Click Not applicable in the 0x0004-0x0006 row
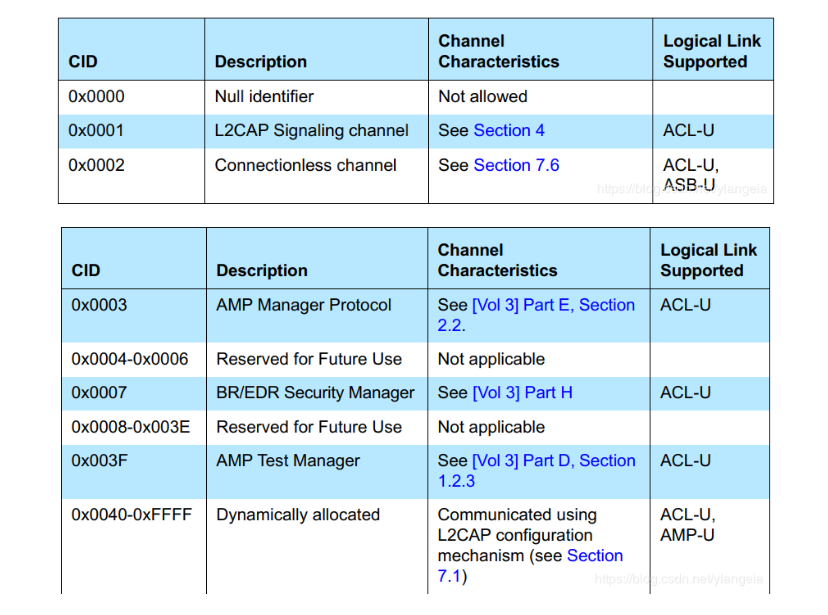The height and width of the screenshot is (615, 828). coord(491,359)
